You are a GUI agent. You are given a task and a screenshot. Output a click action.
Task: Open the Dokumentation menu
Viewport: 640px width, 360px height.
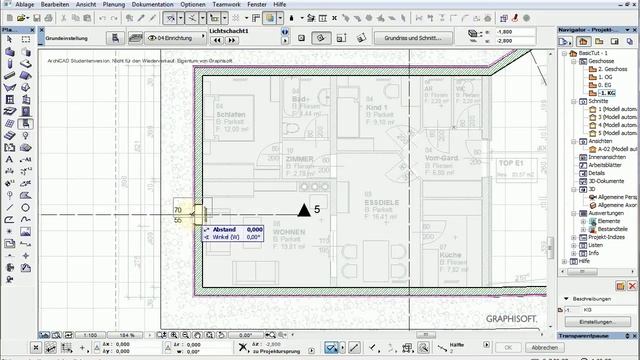click(152, 4)
